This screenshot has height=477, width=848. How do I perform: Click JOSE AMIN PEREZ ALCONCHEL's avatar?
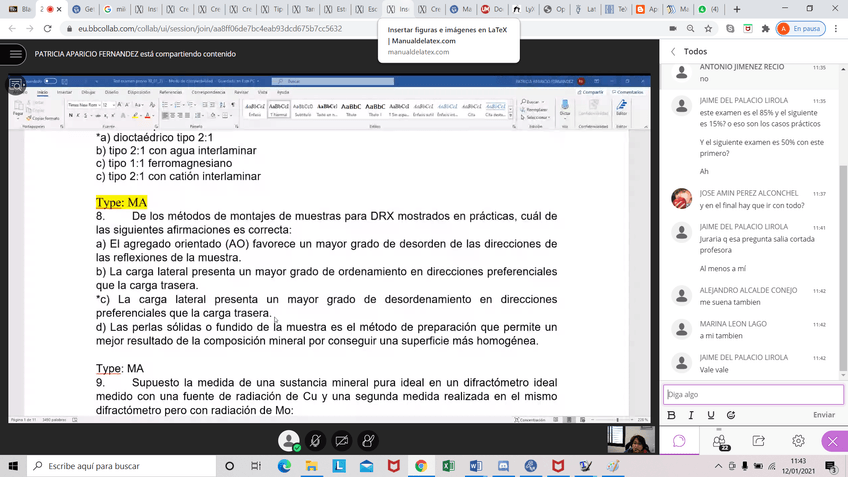point(681,198)
